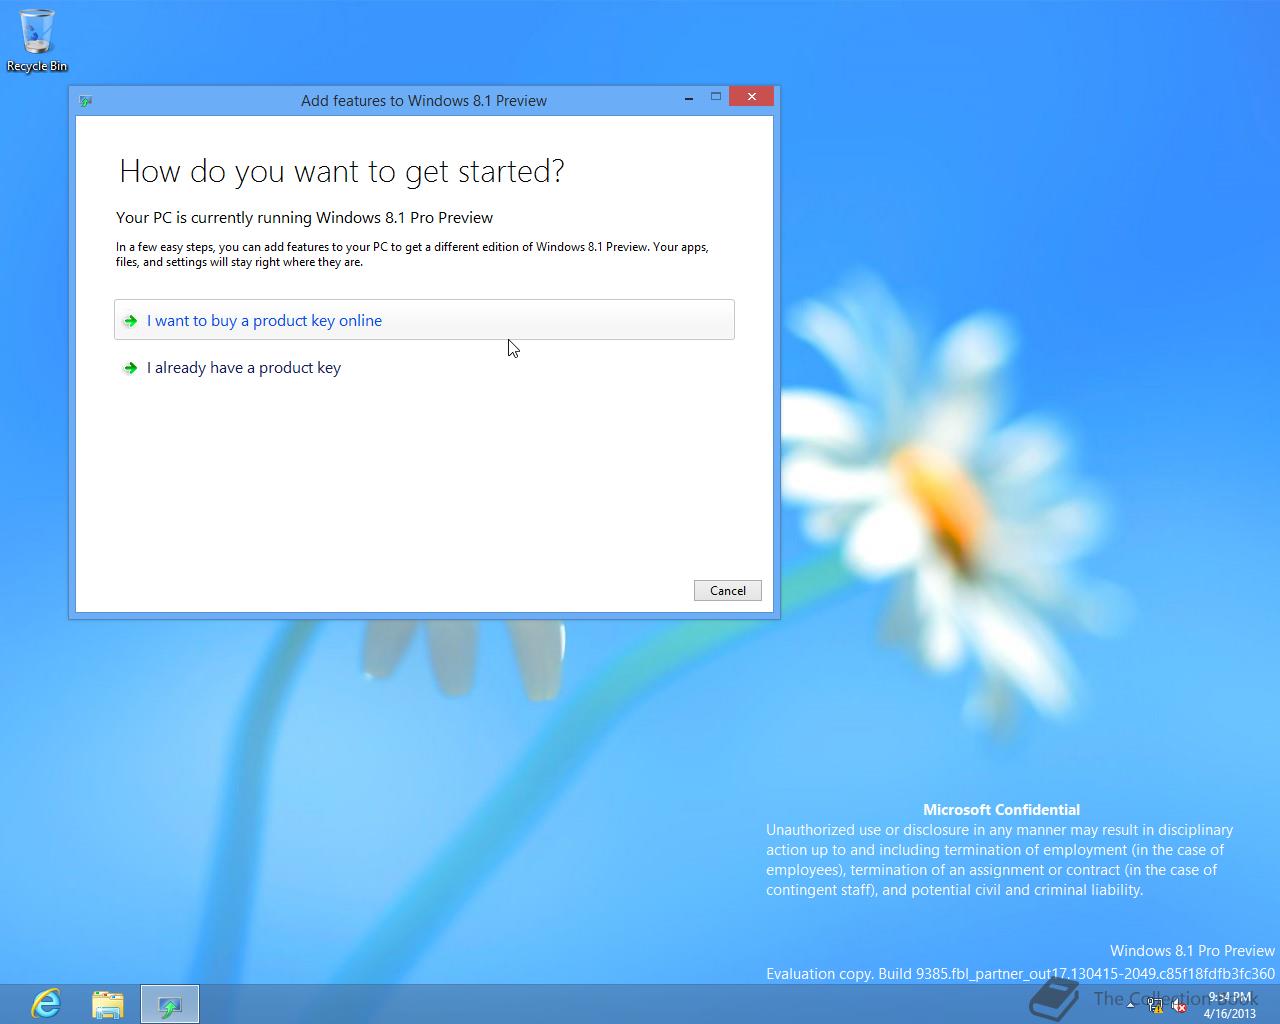Open the network status tray icon
Image resolution: width=1280 pixels, height=1024 pixels.
(1155, 1005)
